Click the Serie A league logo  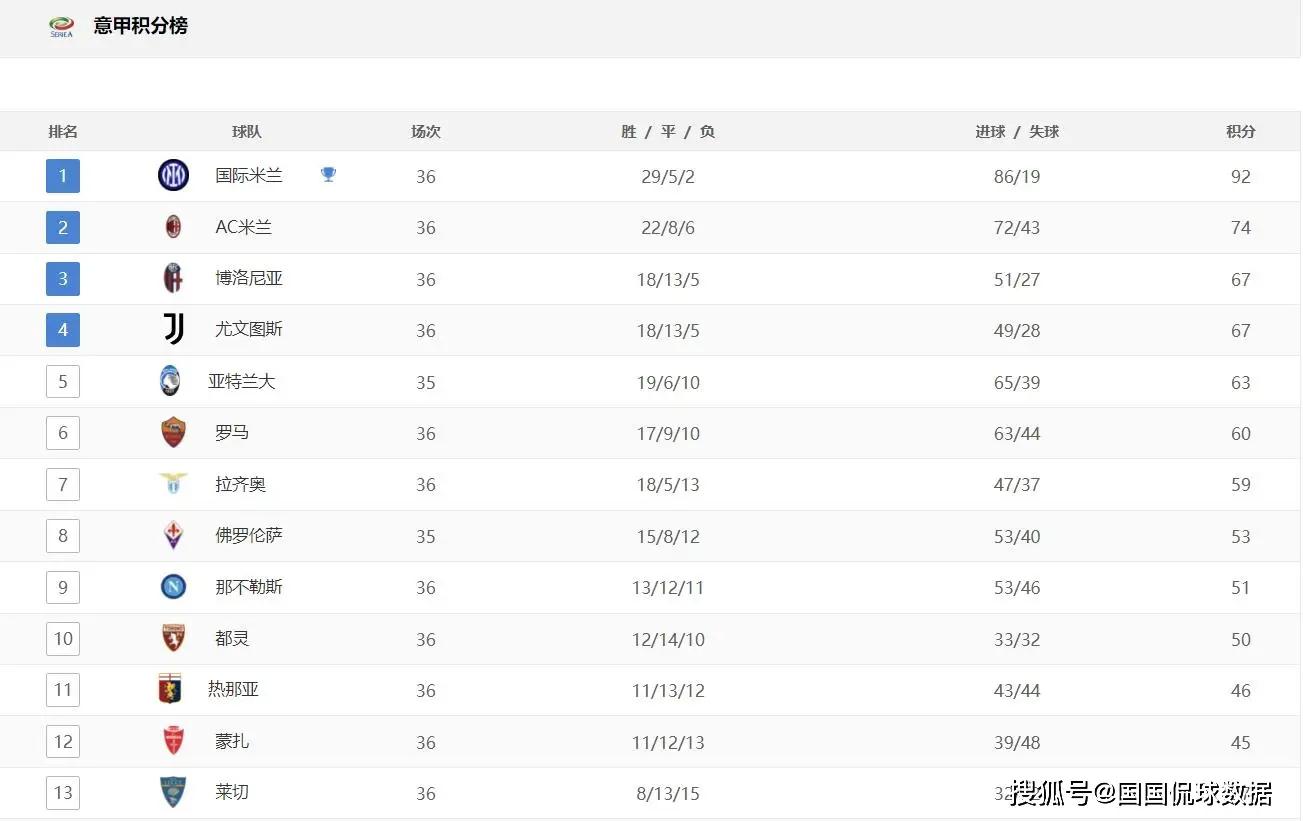(x=62, y=27)
